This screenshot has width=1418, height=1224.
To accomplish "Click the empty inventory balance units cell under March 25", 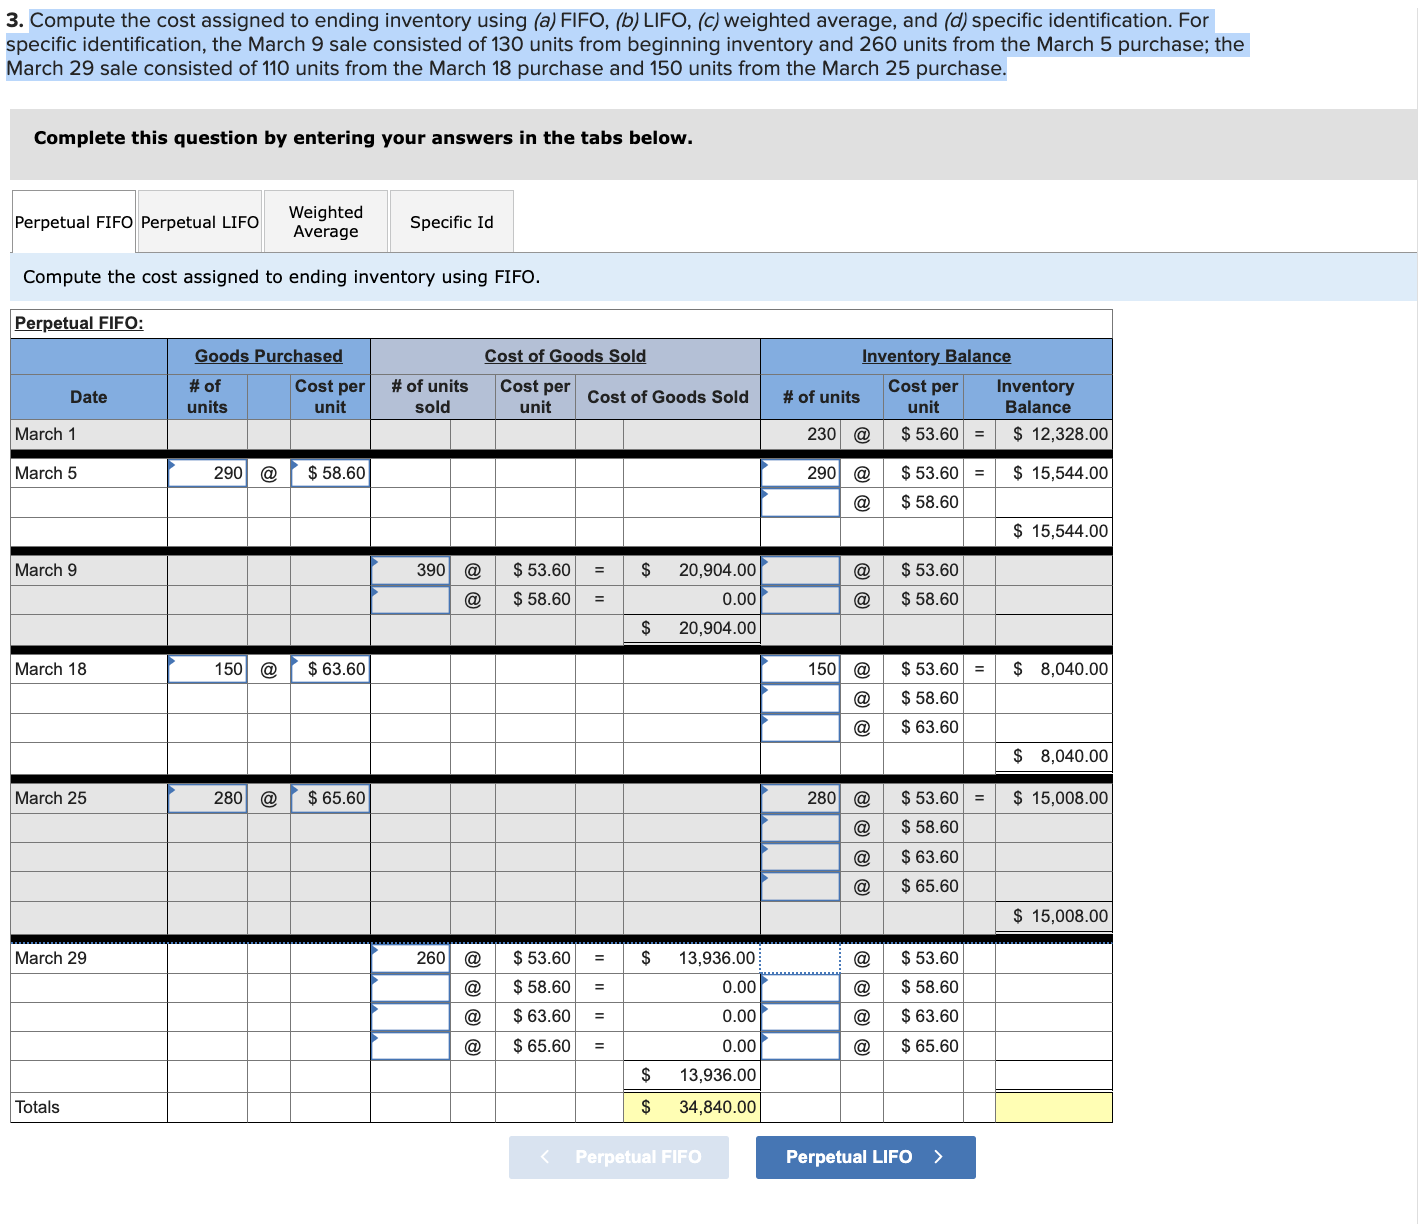I will point(800,827).
